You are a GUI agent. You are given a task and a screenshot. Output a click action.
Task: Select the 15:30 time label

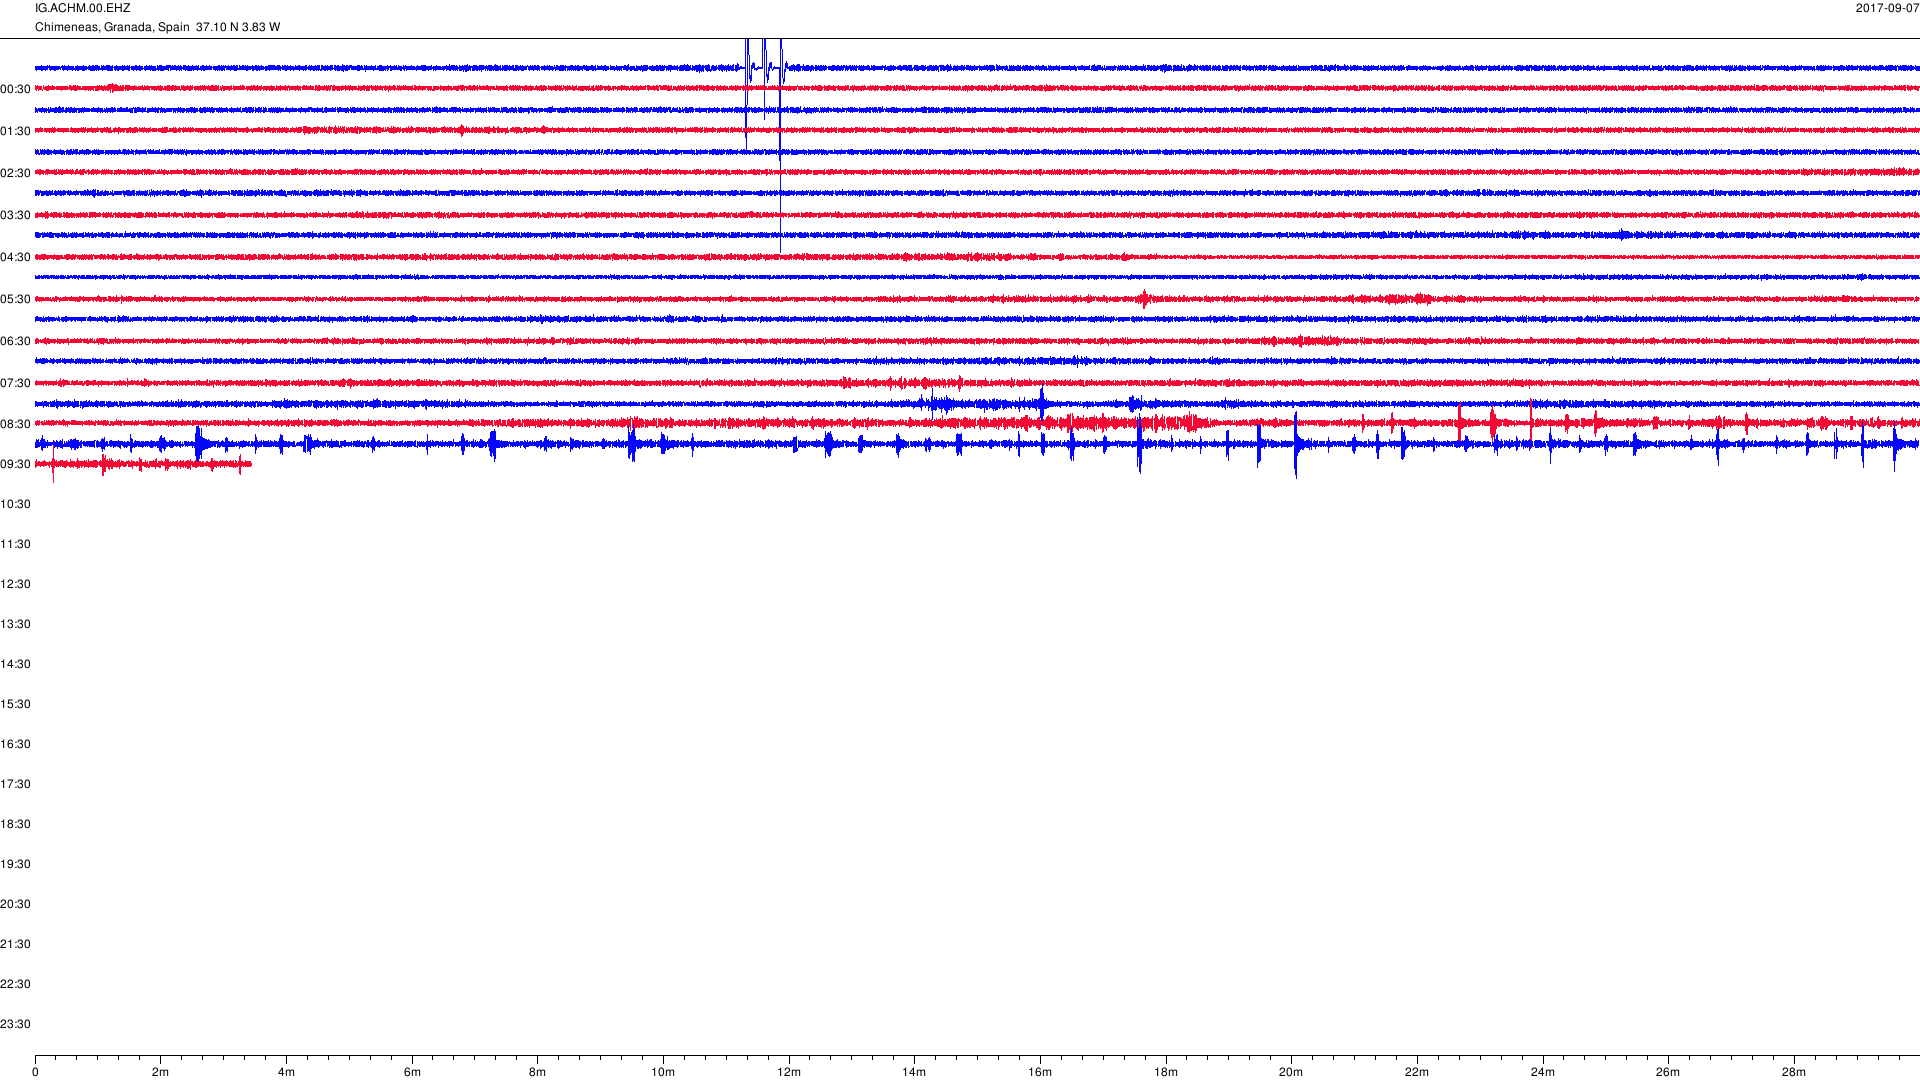(x=15, y=704)
